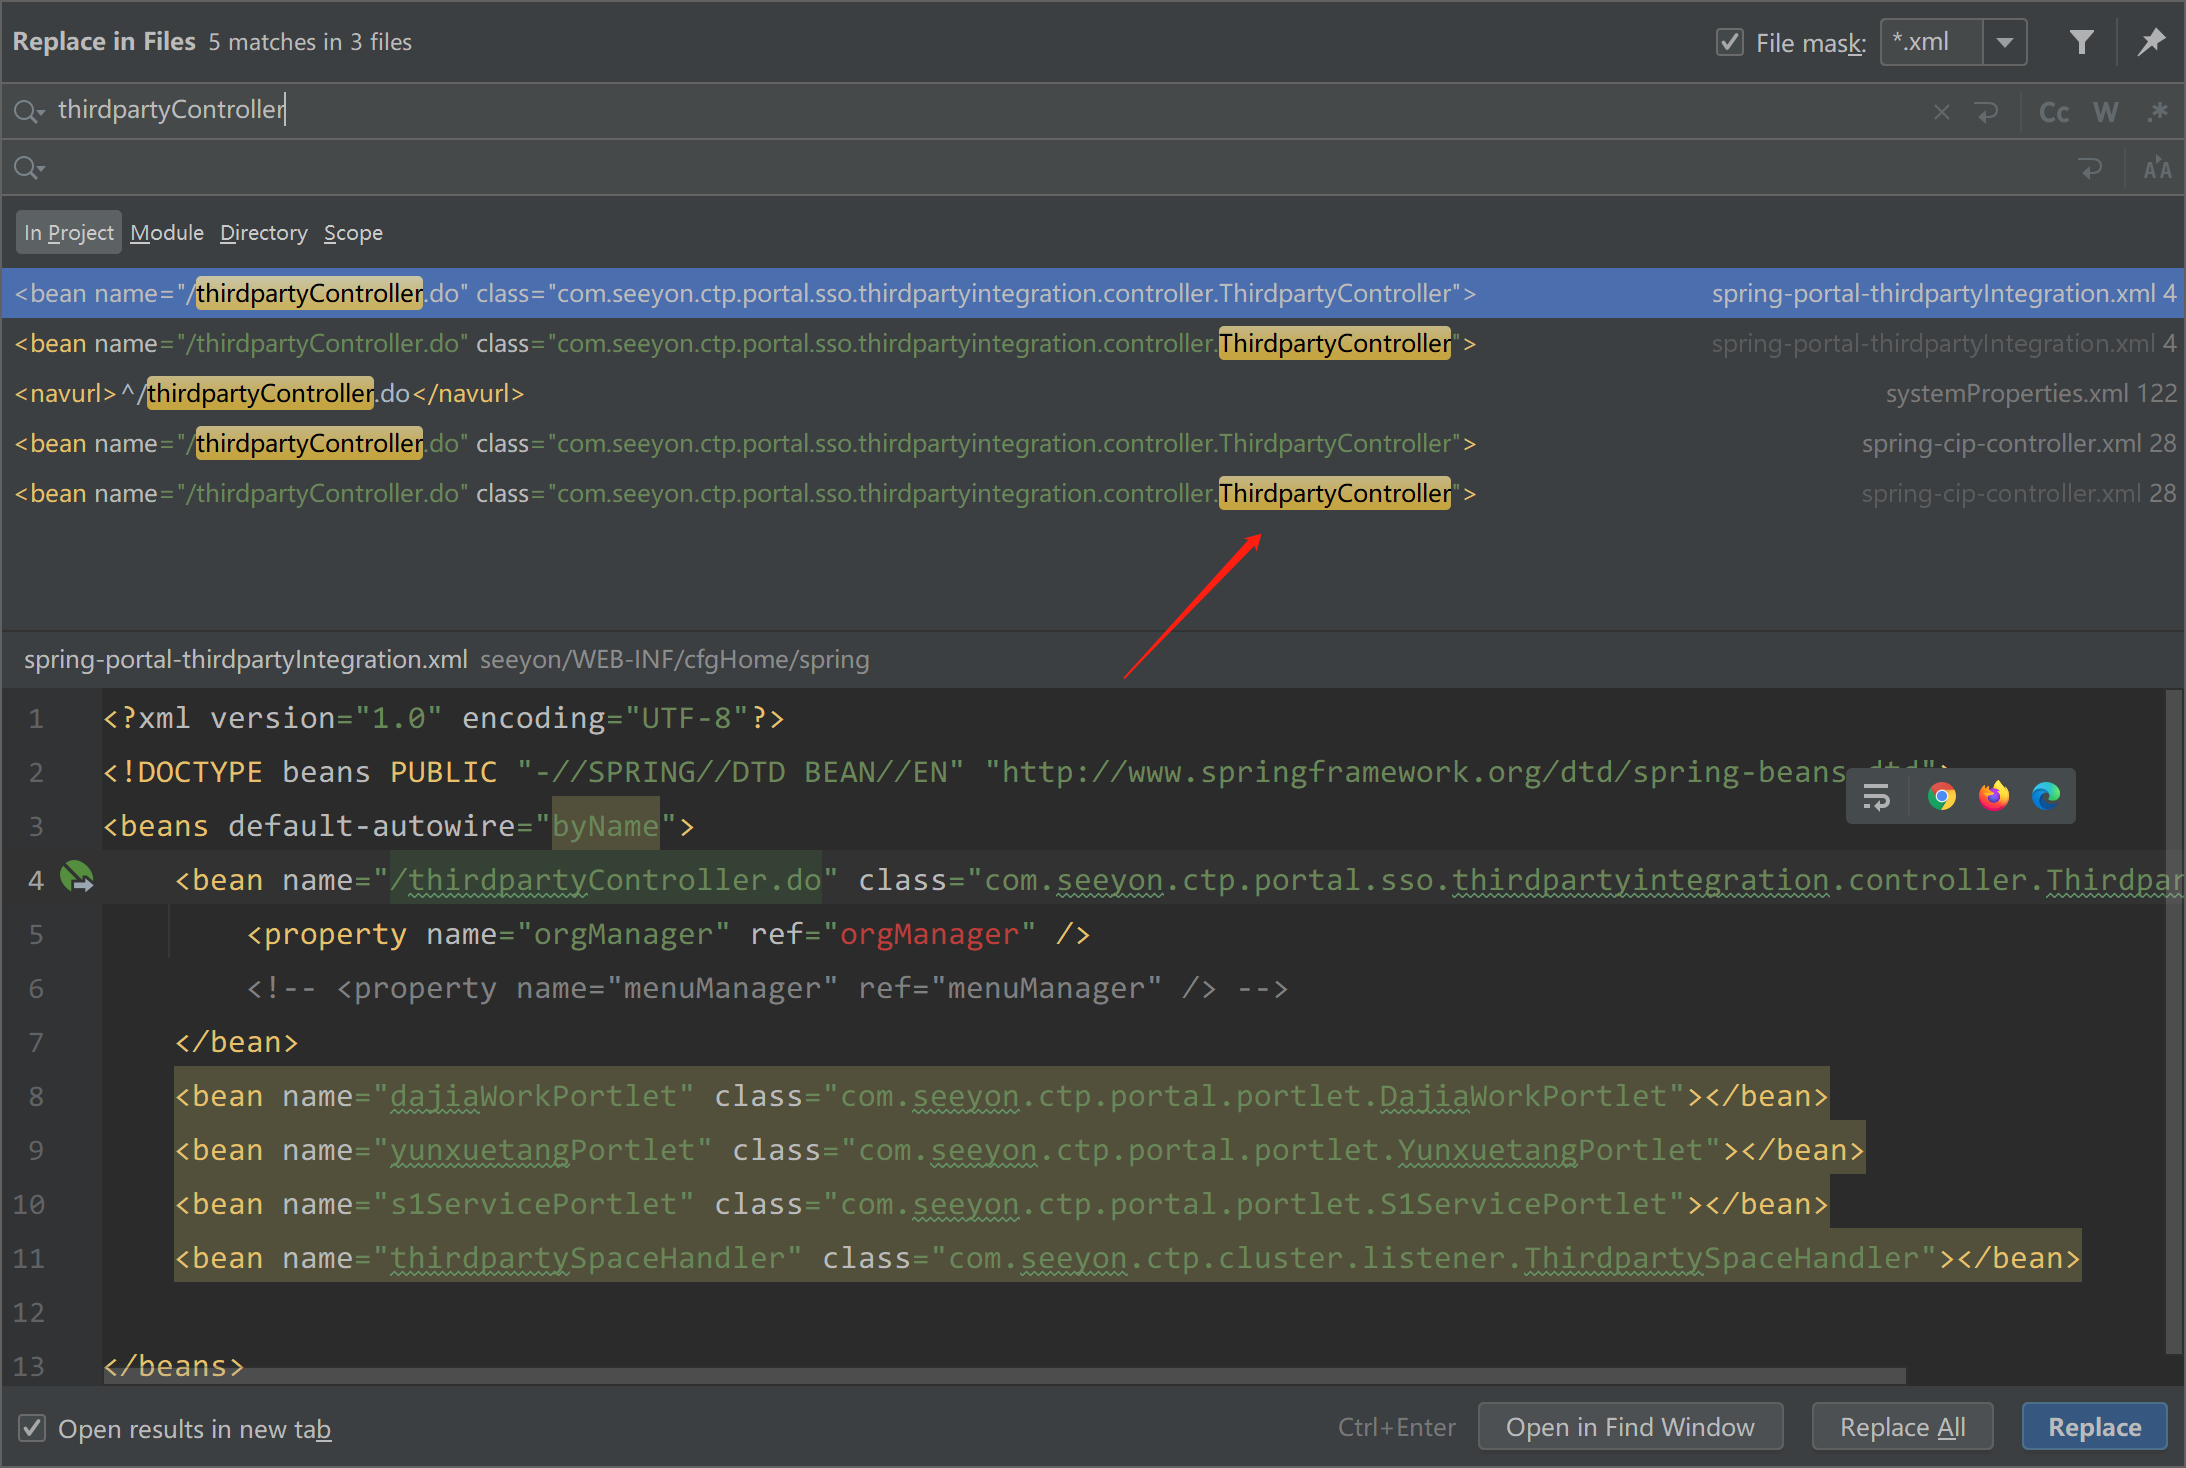Click the filter search results funnel icon
2186x1468 pixels.
click(2081, 42)
